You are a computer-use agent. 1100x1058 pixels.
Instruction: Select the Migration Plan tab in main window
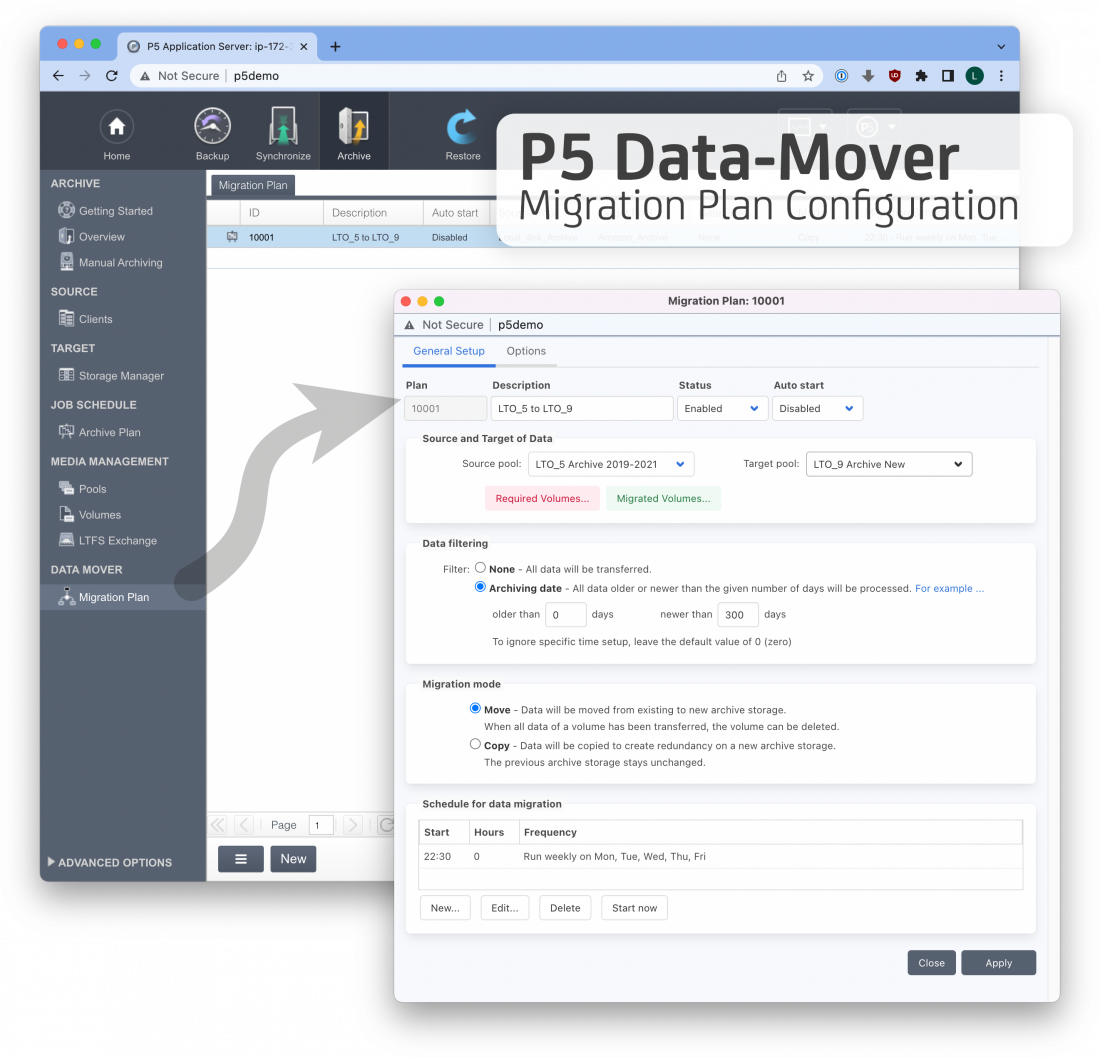click(253, 185)
